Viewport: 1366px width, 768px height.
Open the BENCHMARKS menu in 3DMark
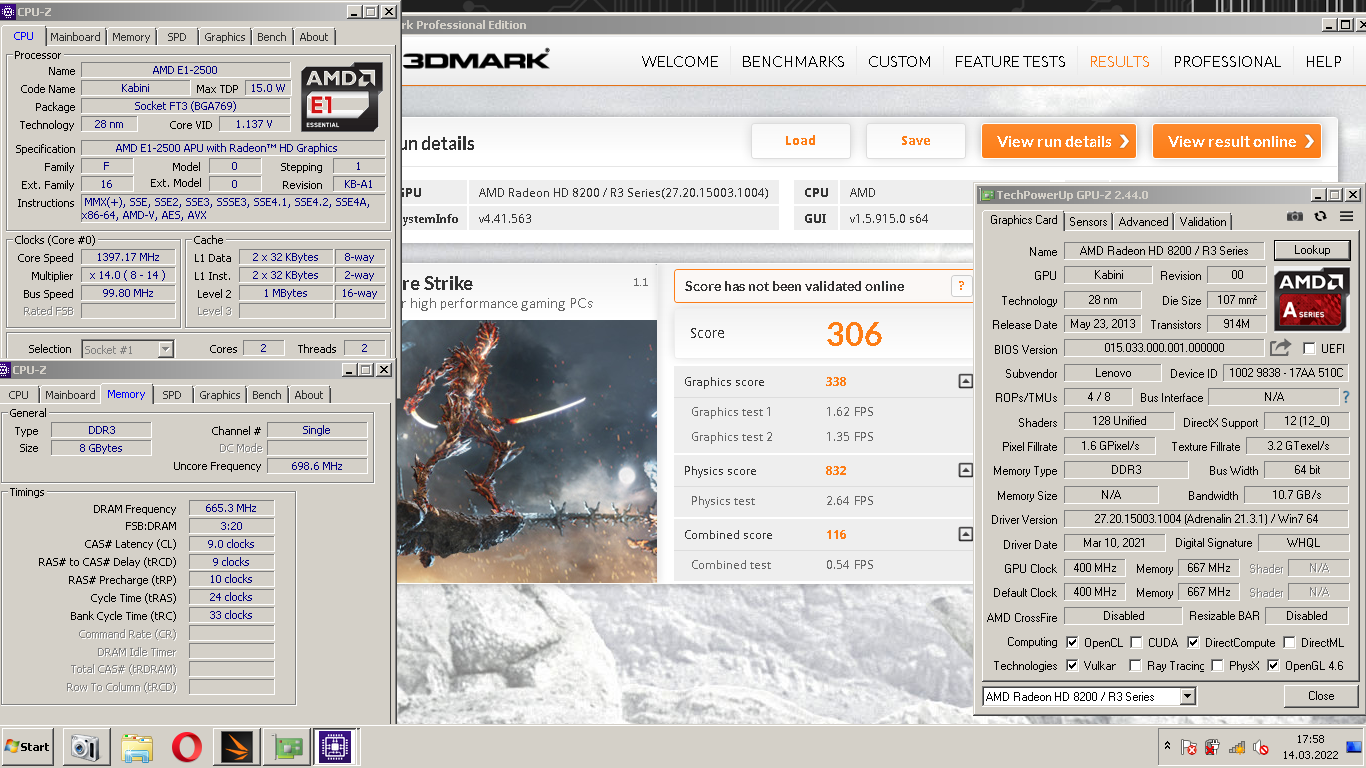(x=793, y=61)
